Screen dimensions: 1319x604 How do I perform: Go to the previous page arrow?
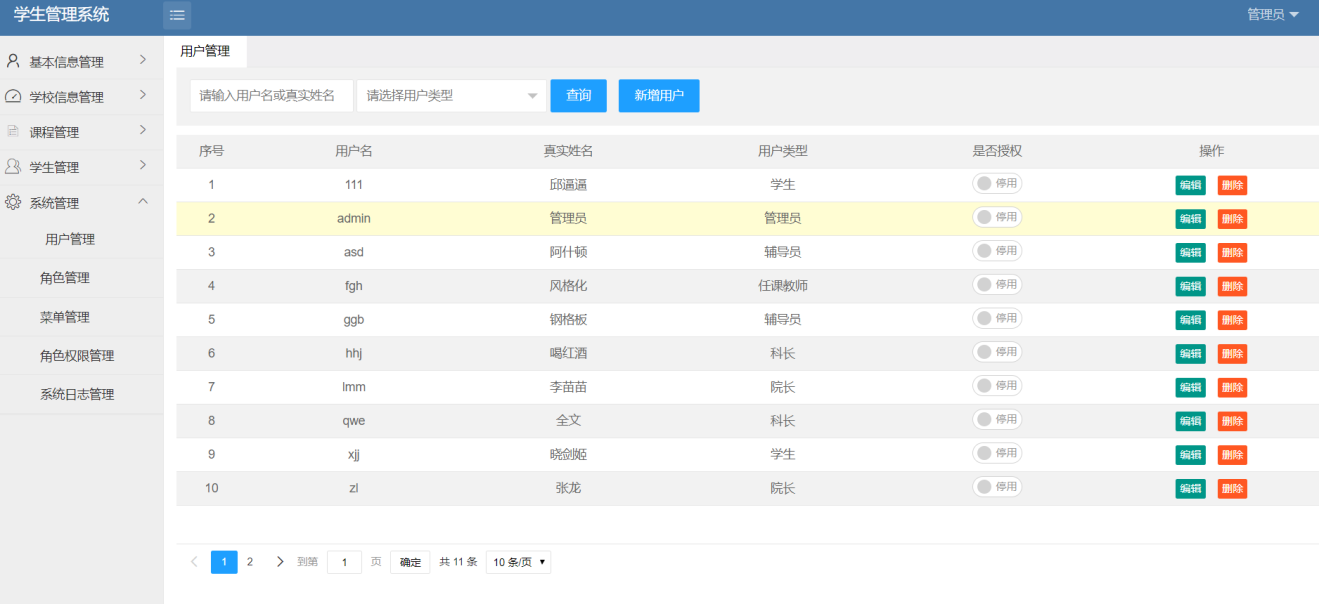click(194, 562)
